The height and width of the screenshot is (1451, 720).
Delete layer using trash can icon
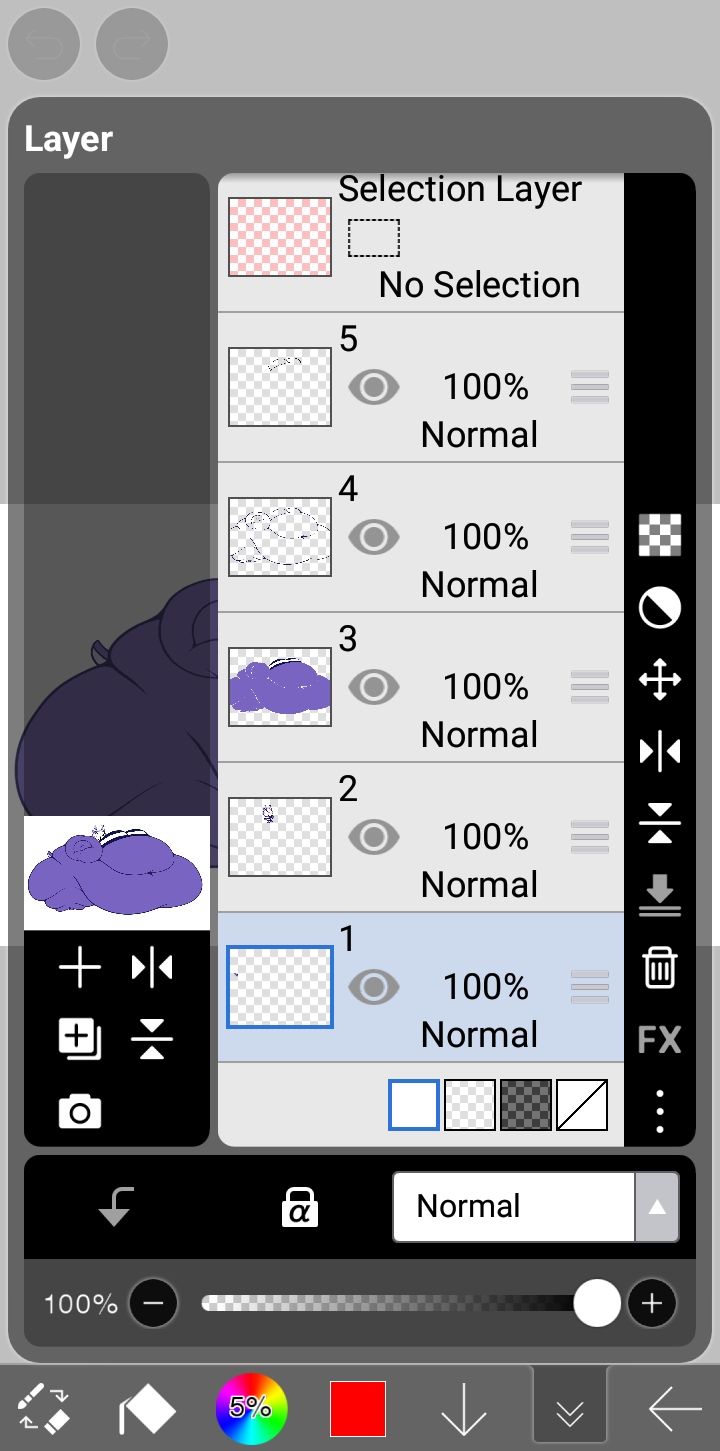660,968
